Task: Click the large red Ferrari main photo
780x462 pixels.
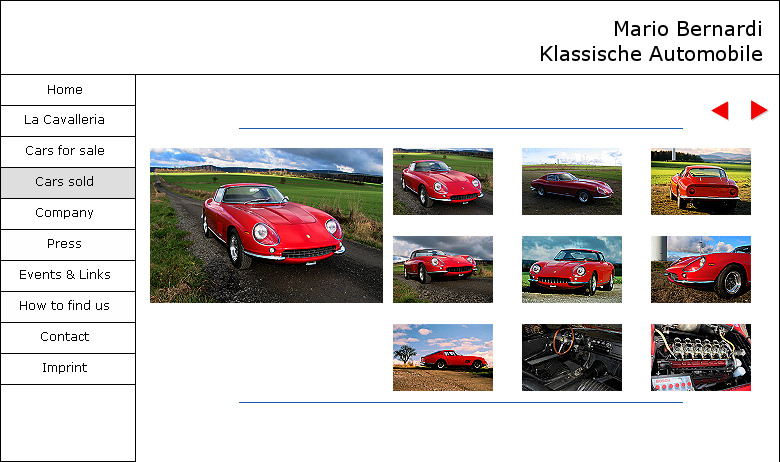Action: pos(266,225)
